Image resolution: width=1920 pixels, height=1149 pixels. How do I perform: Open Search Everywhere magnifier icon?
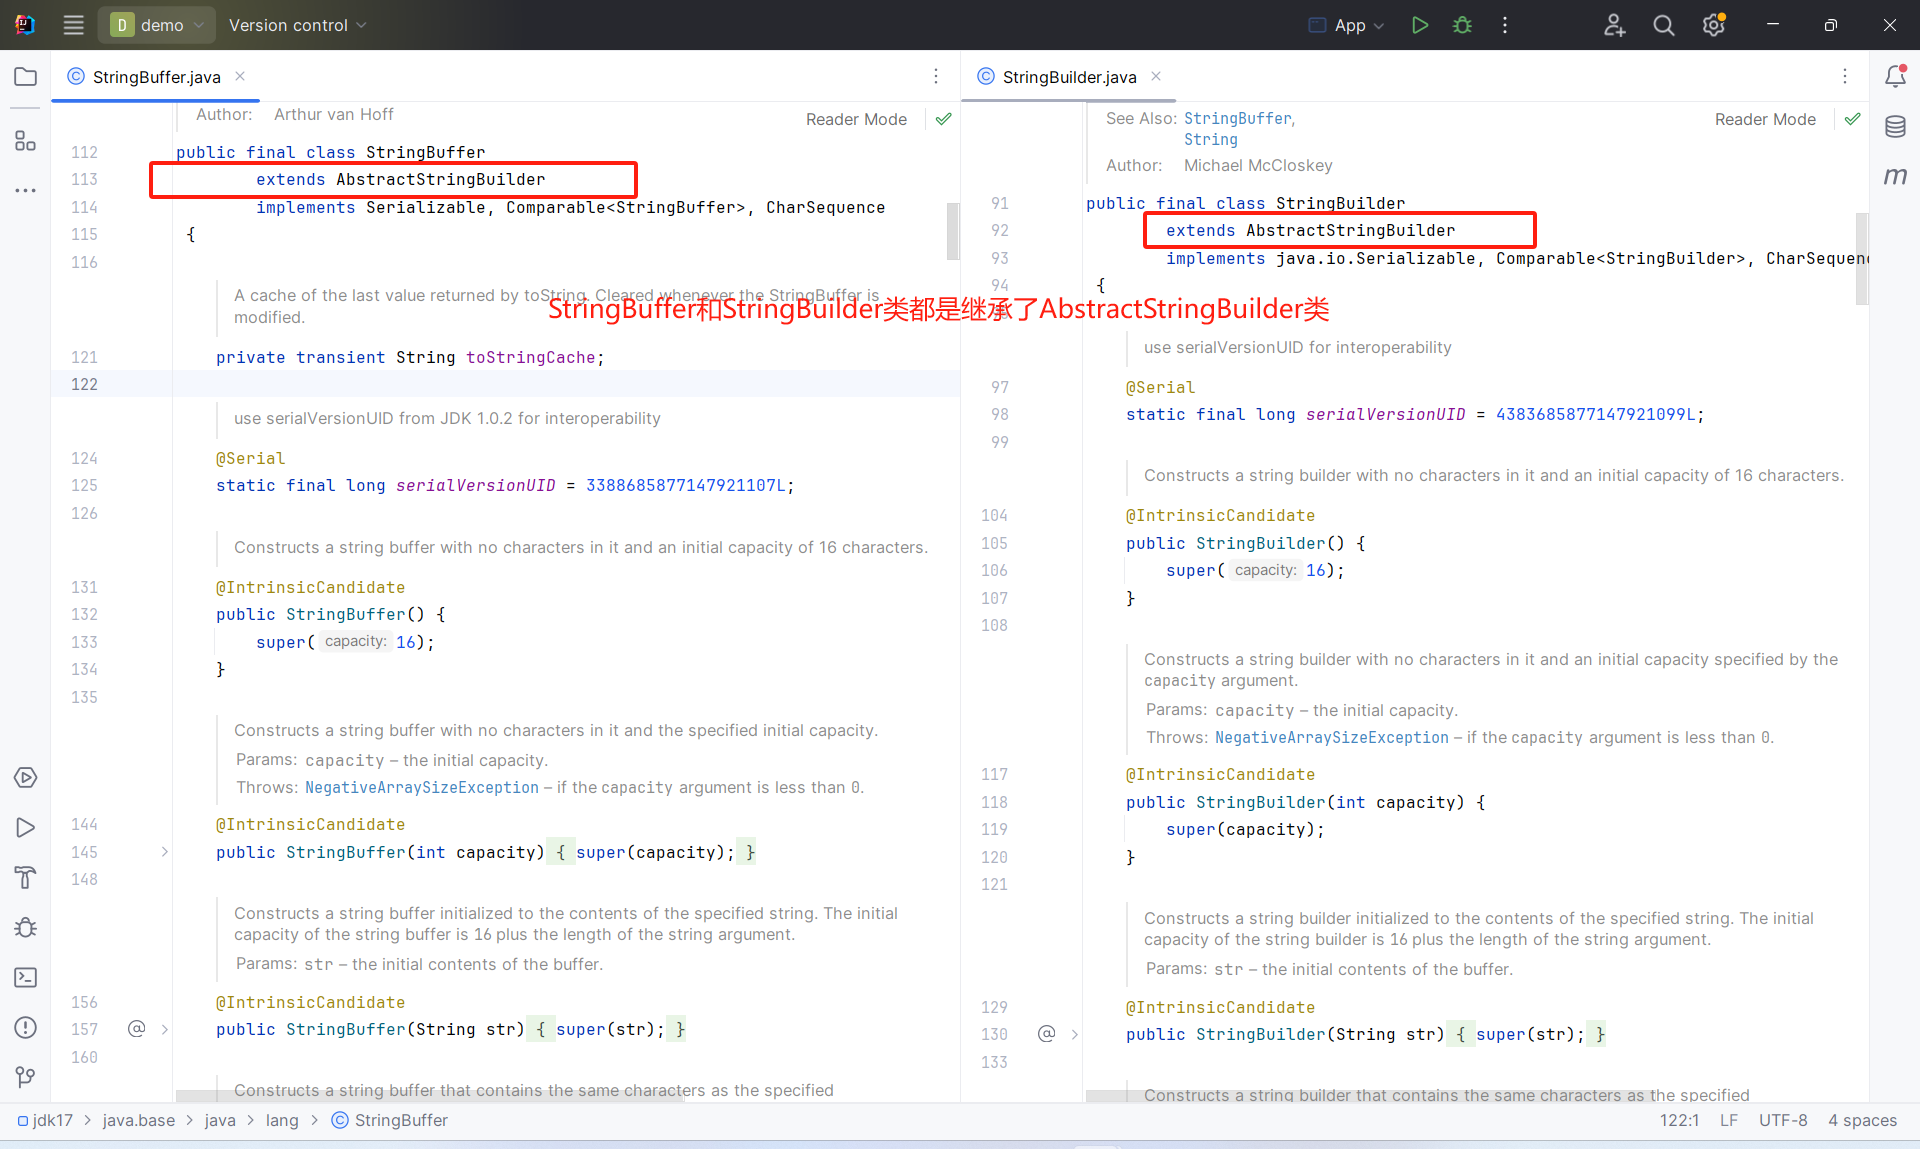tap(1663, 25)
